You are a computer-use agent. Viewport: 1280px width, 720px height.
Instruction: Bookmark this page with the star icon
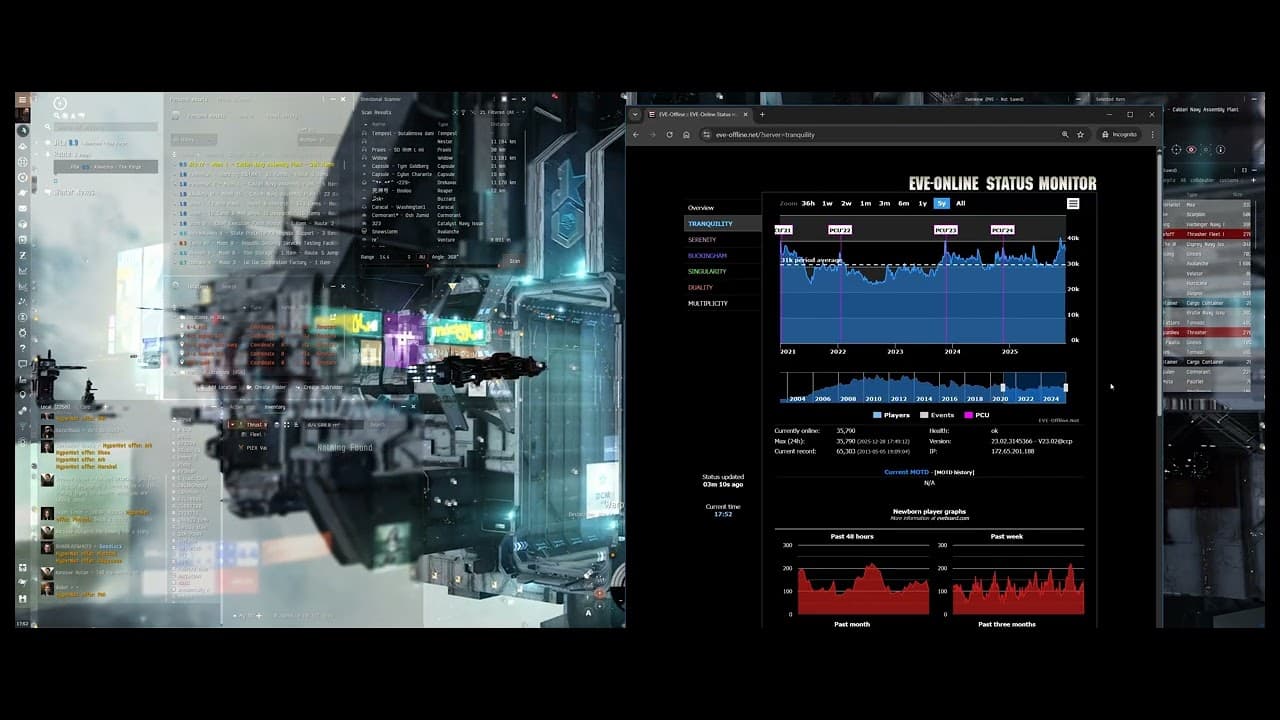tap(1081, 134)
